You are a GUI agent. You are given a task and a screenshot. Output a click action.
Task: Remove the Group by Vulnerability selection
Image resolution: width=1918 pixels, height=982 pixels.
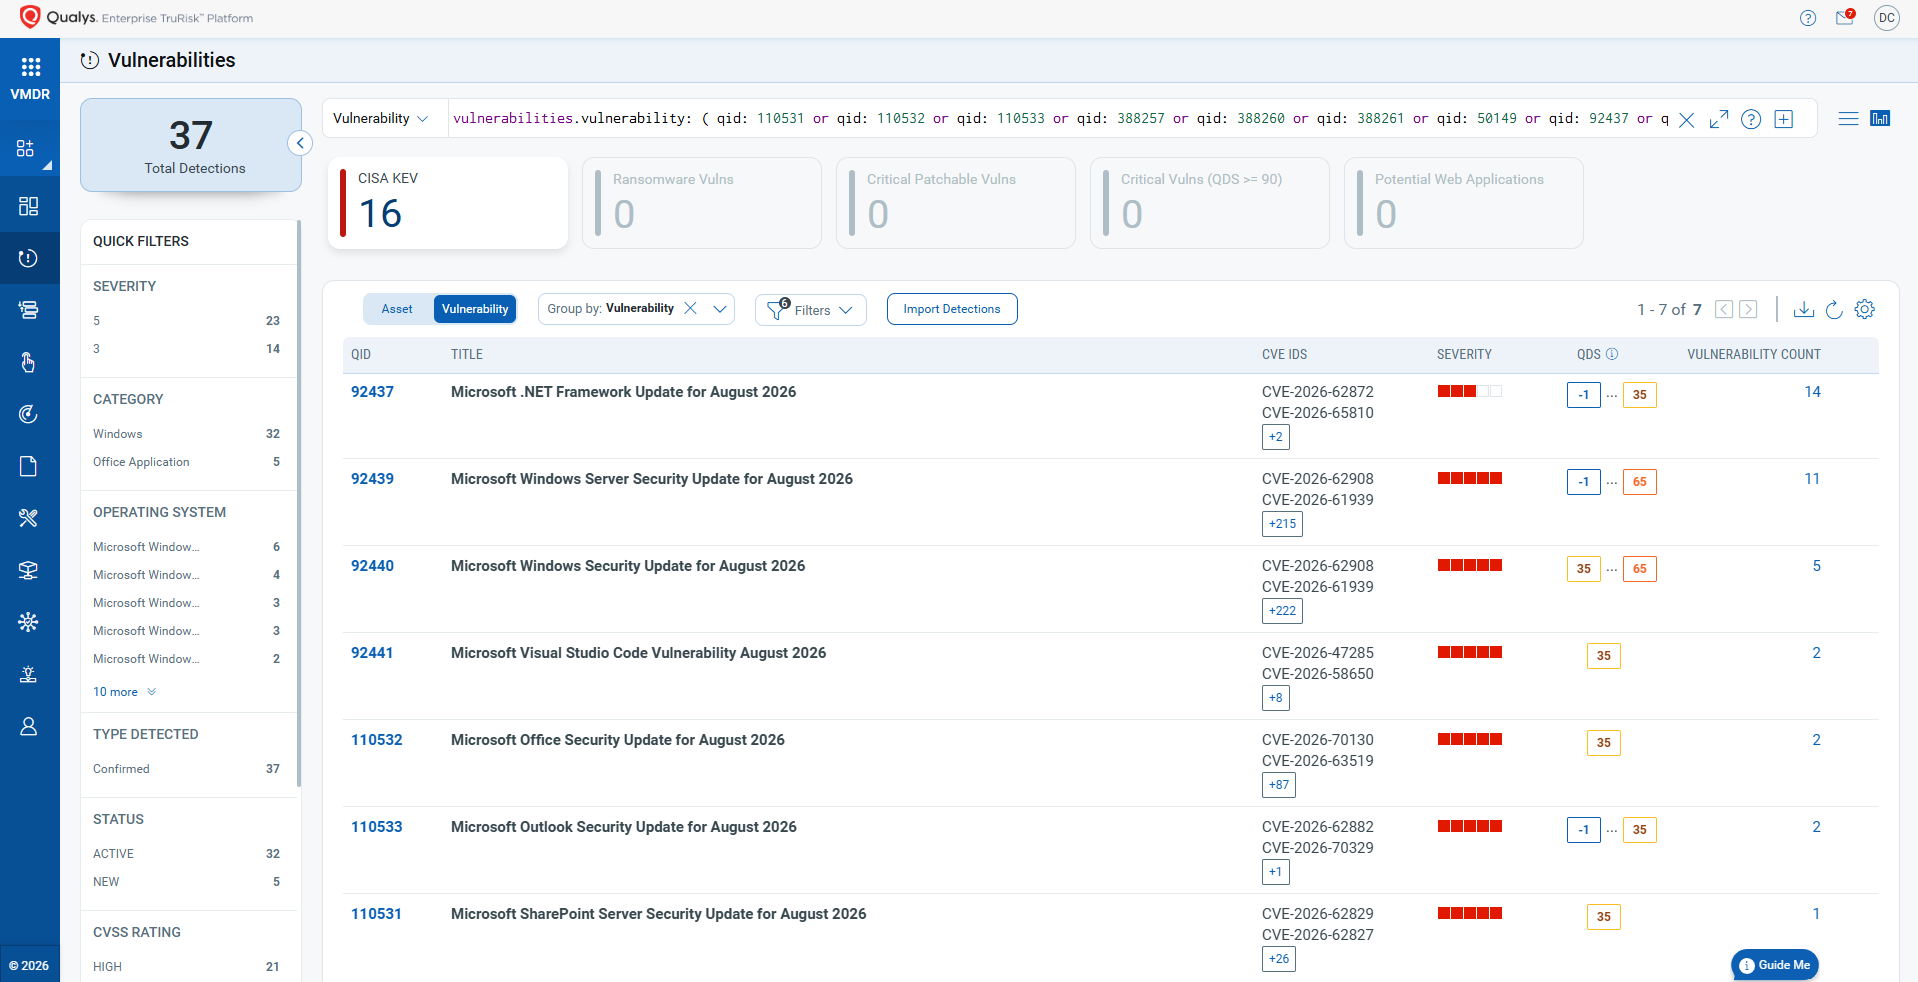[690, 308]
